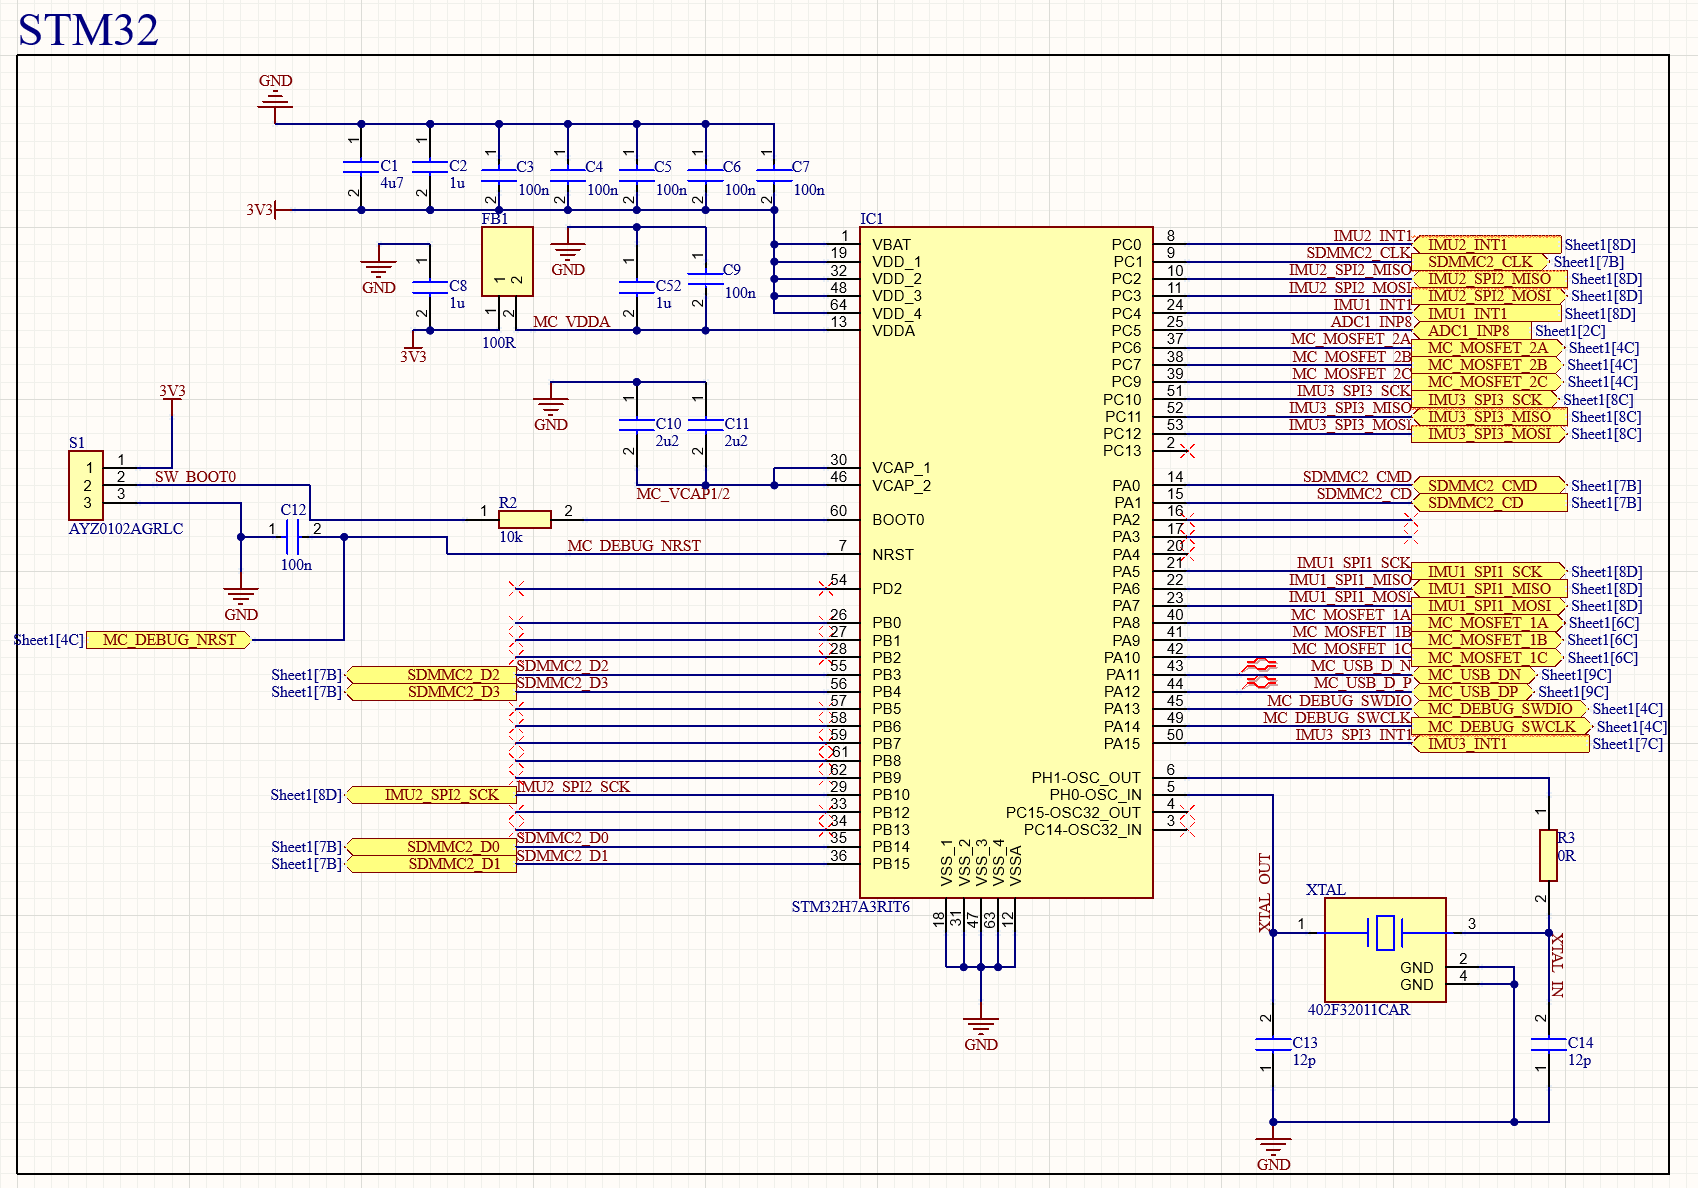Click the MC_VDDA net label
This screenshot has height=1188, width=1698.
click(571, 322)
